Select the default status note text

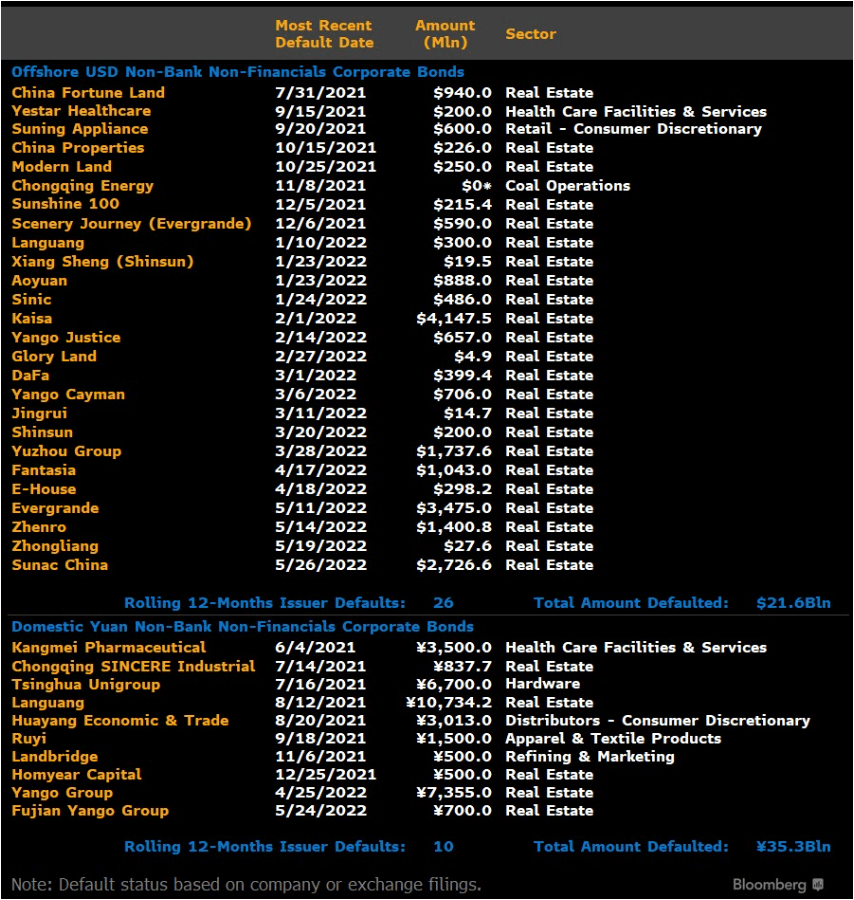(x=246, y=884)
